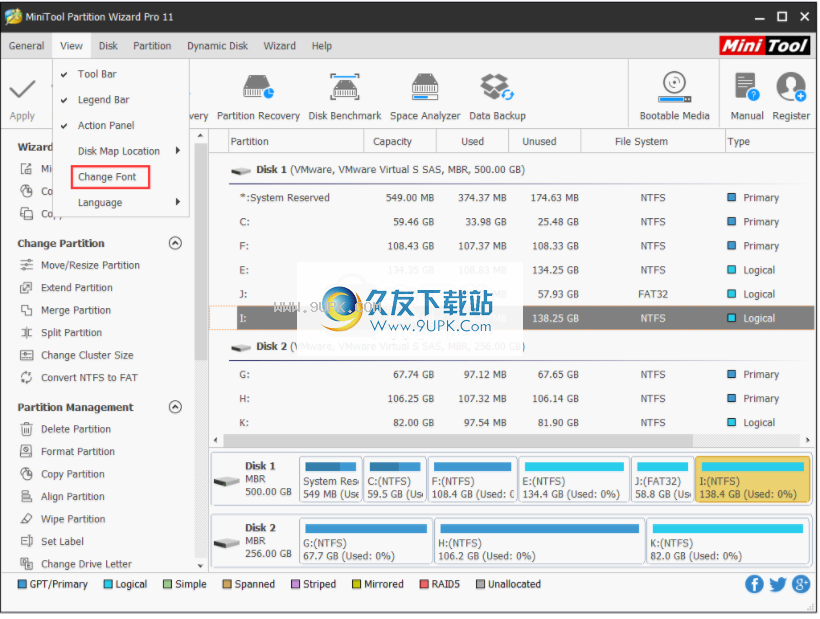This screenshot has width=820, height=619.
Task: Click the Partition column header
Action: pyautogui.click(x=296, y=142)
